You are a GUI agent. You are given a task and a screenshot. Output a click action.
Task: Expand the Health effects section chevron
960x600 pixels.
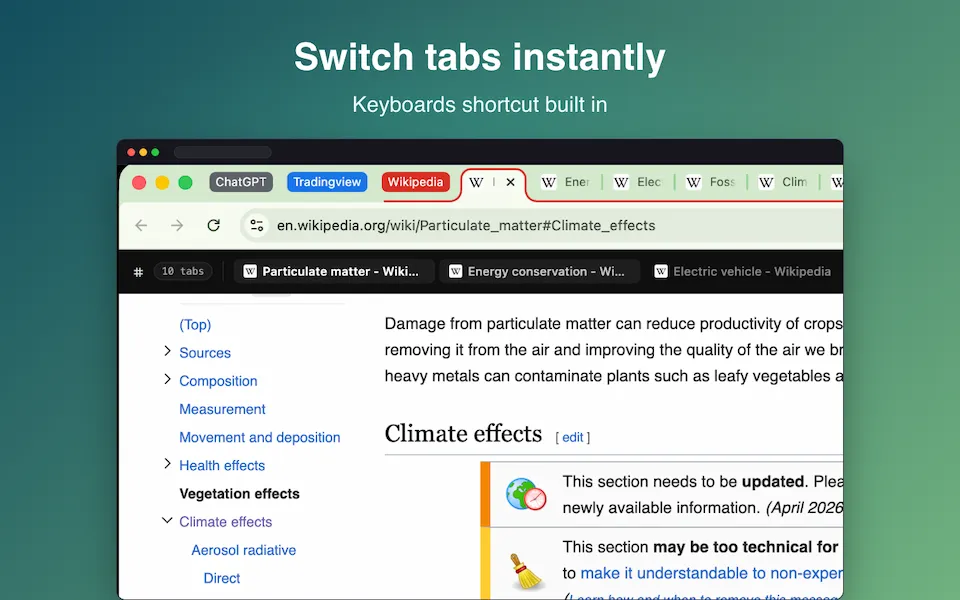(167, 463)
